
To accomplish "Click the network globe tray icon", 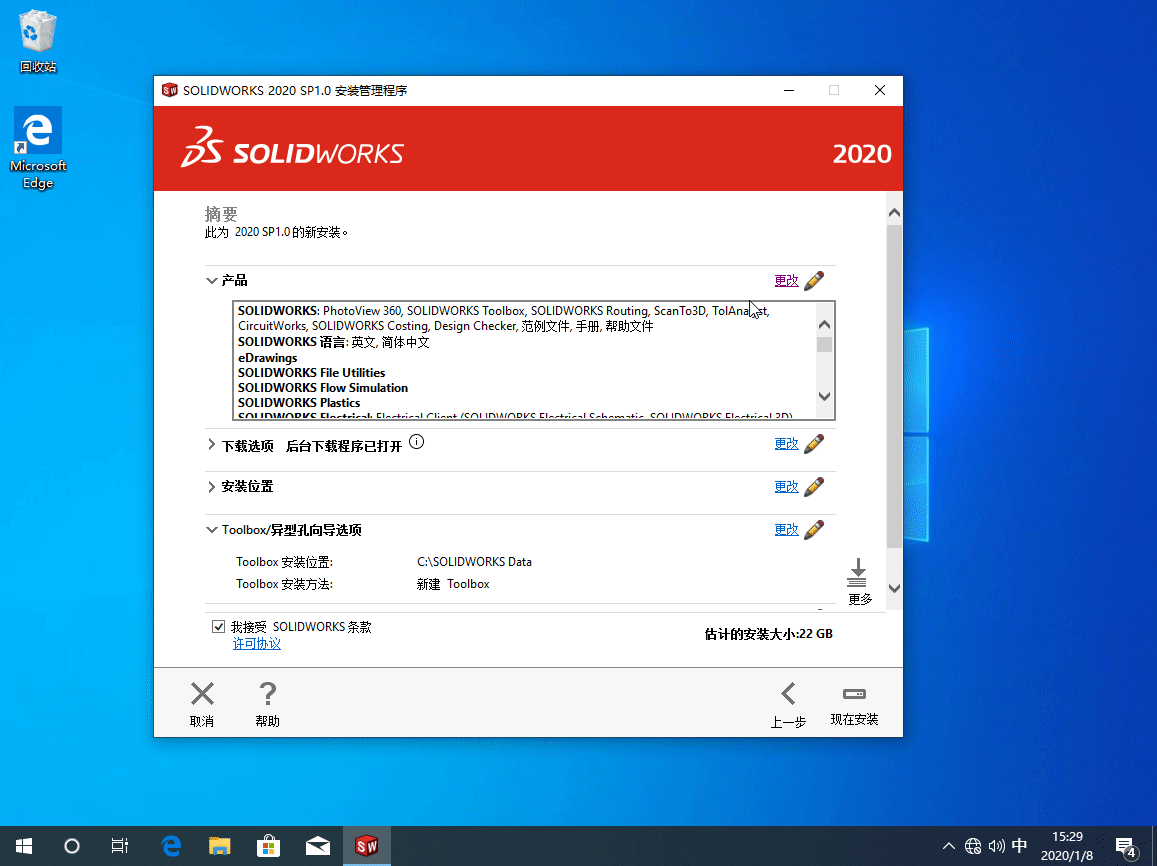I will coord(973,846).
